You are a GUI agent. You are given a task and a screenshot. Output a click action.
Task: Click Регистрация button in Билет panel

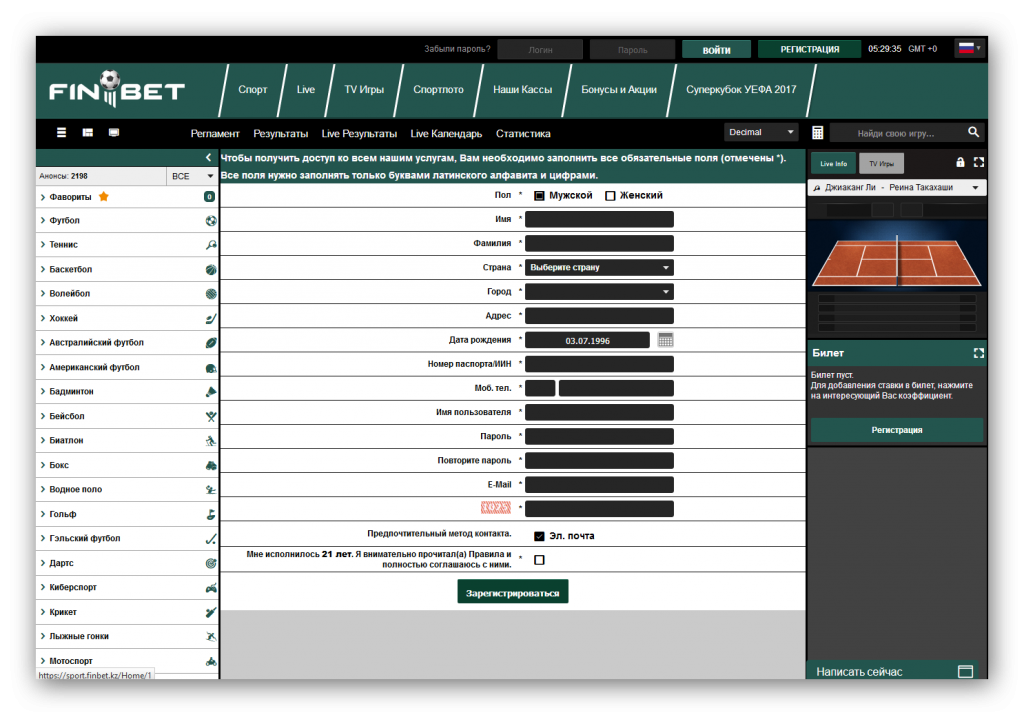897,430
